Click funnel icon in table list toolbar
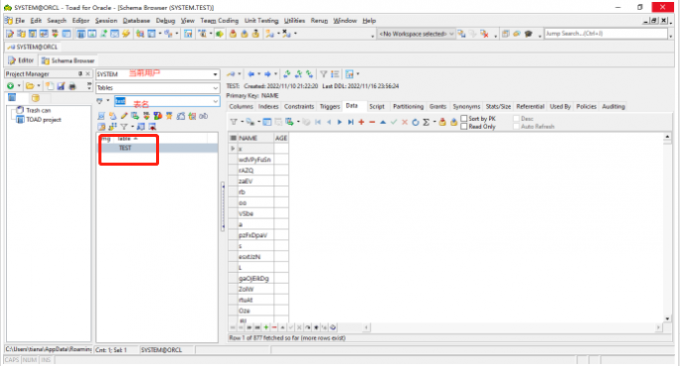The image size is (680, 366). click(124, 127)
